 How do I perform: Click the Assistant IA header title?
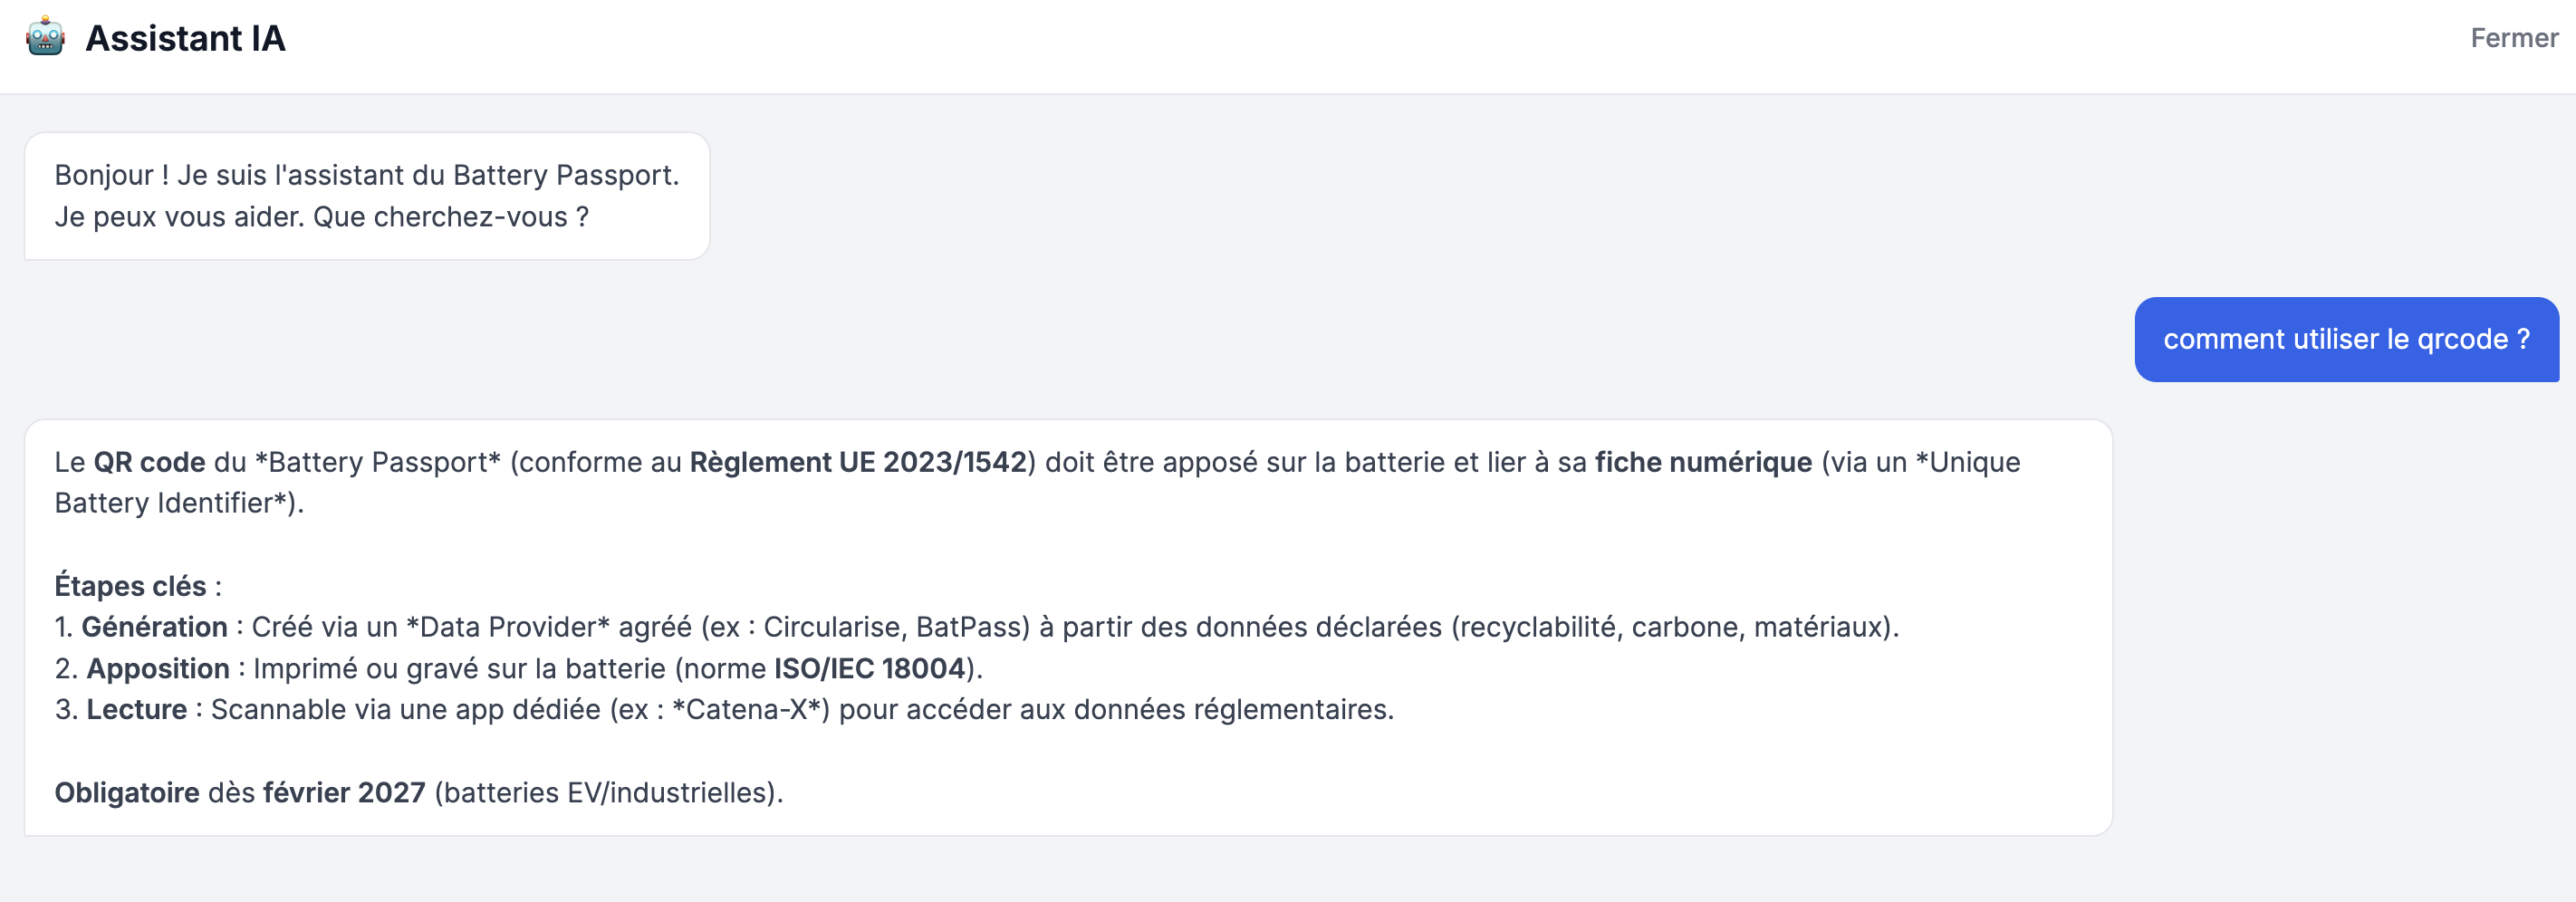[185, 38]
